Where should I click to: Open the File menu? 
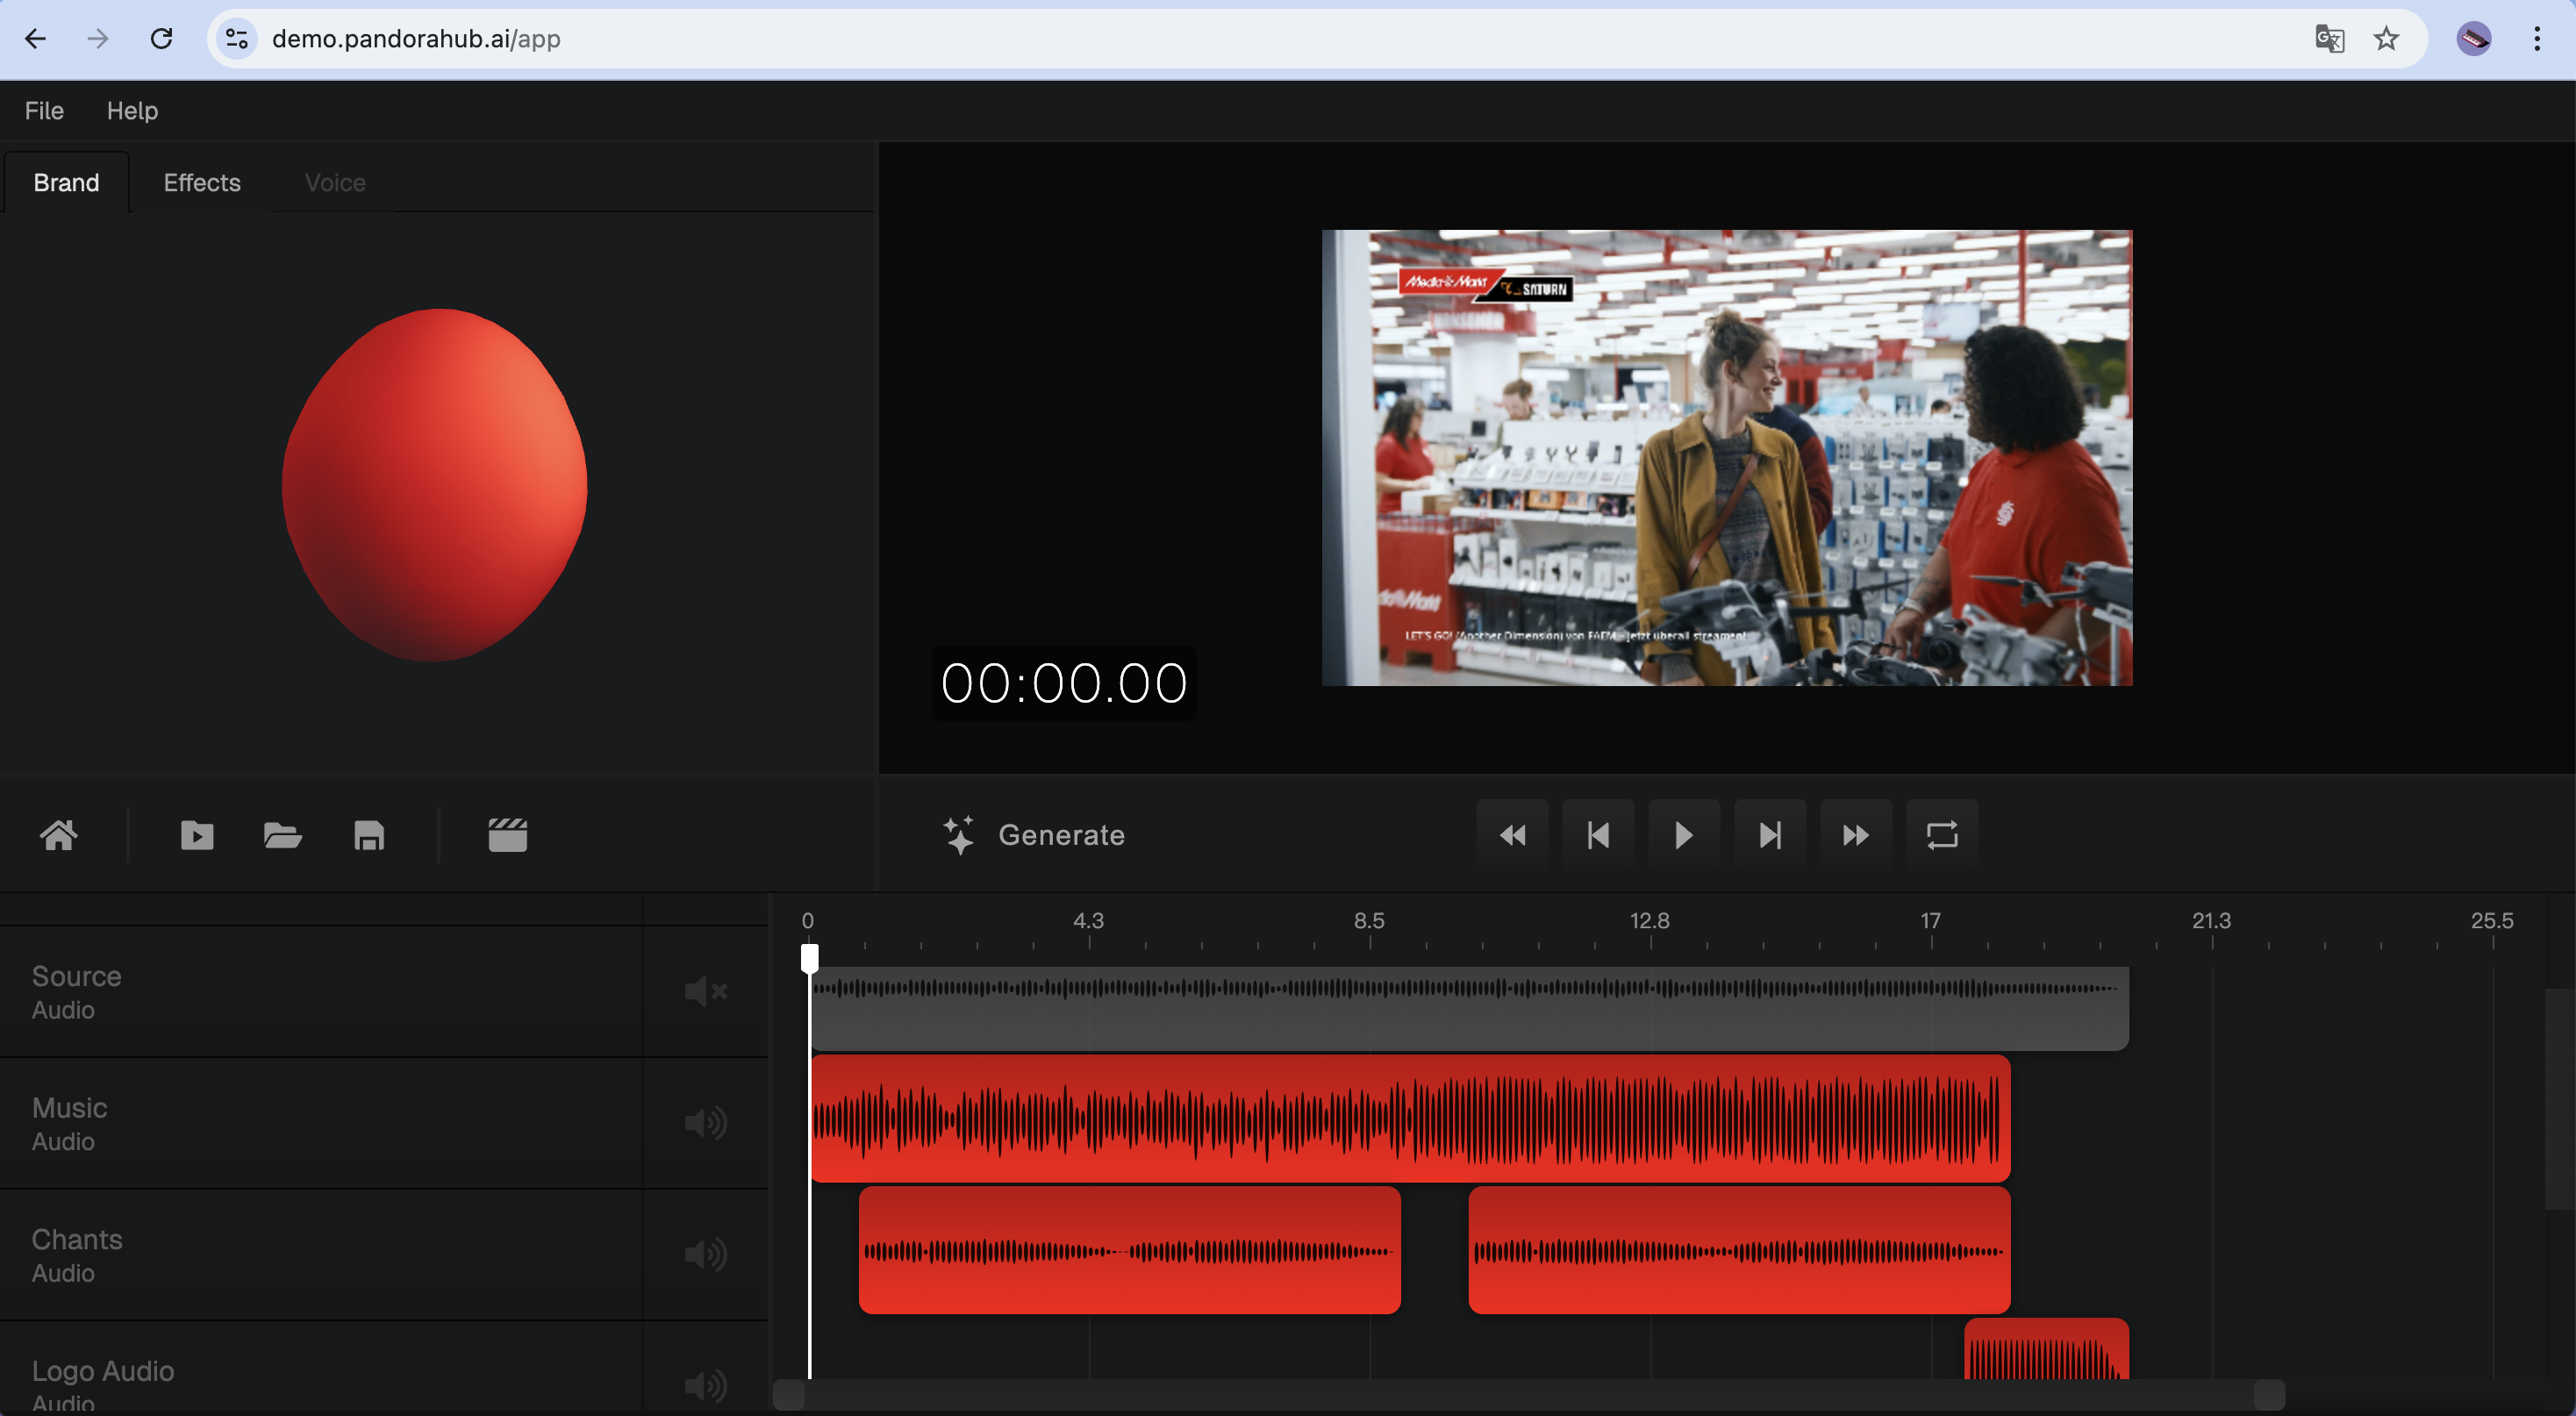click(x=43, y=110)
